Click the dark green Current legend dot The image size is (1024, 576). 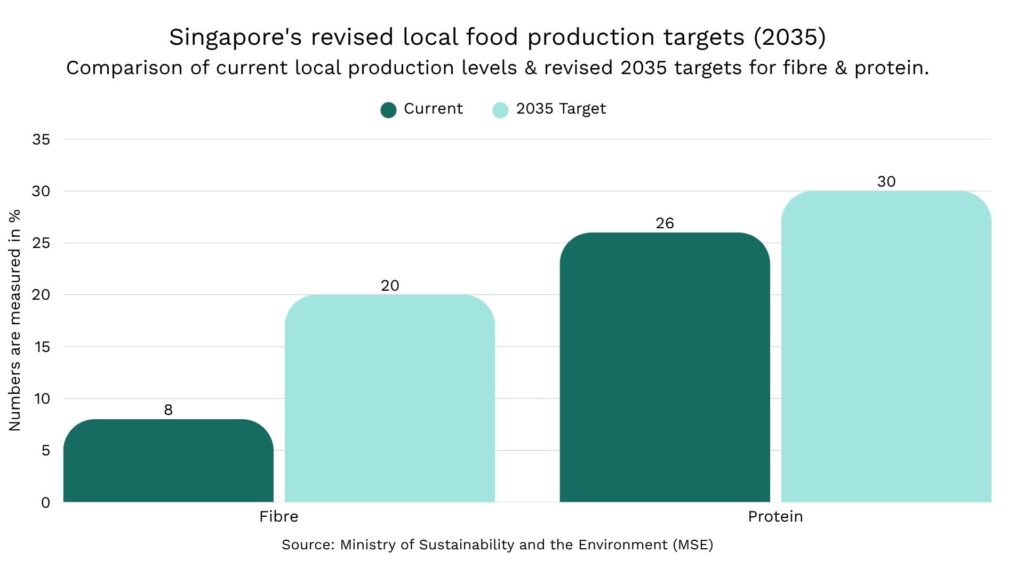click(389, 110)
